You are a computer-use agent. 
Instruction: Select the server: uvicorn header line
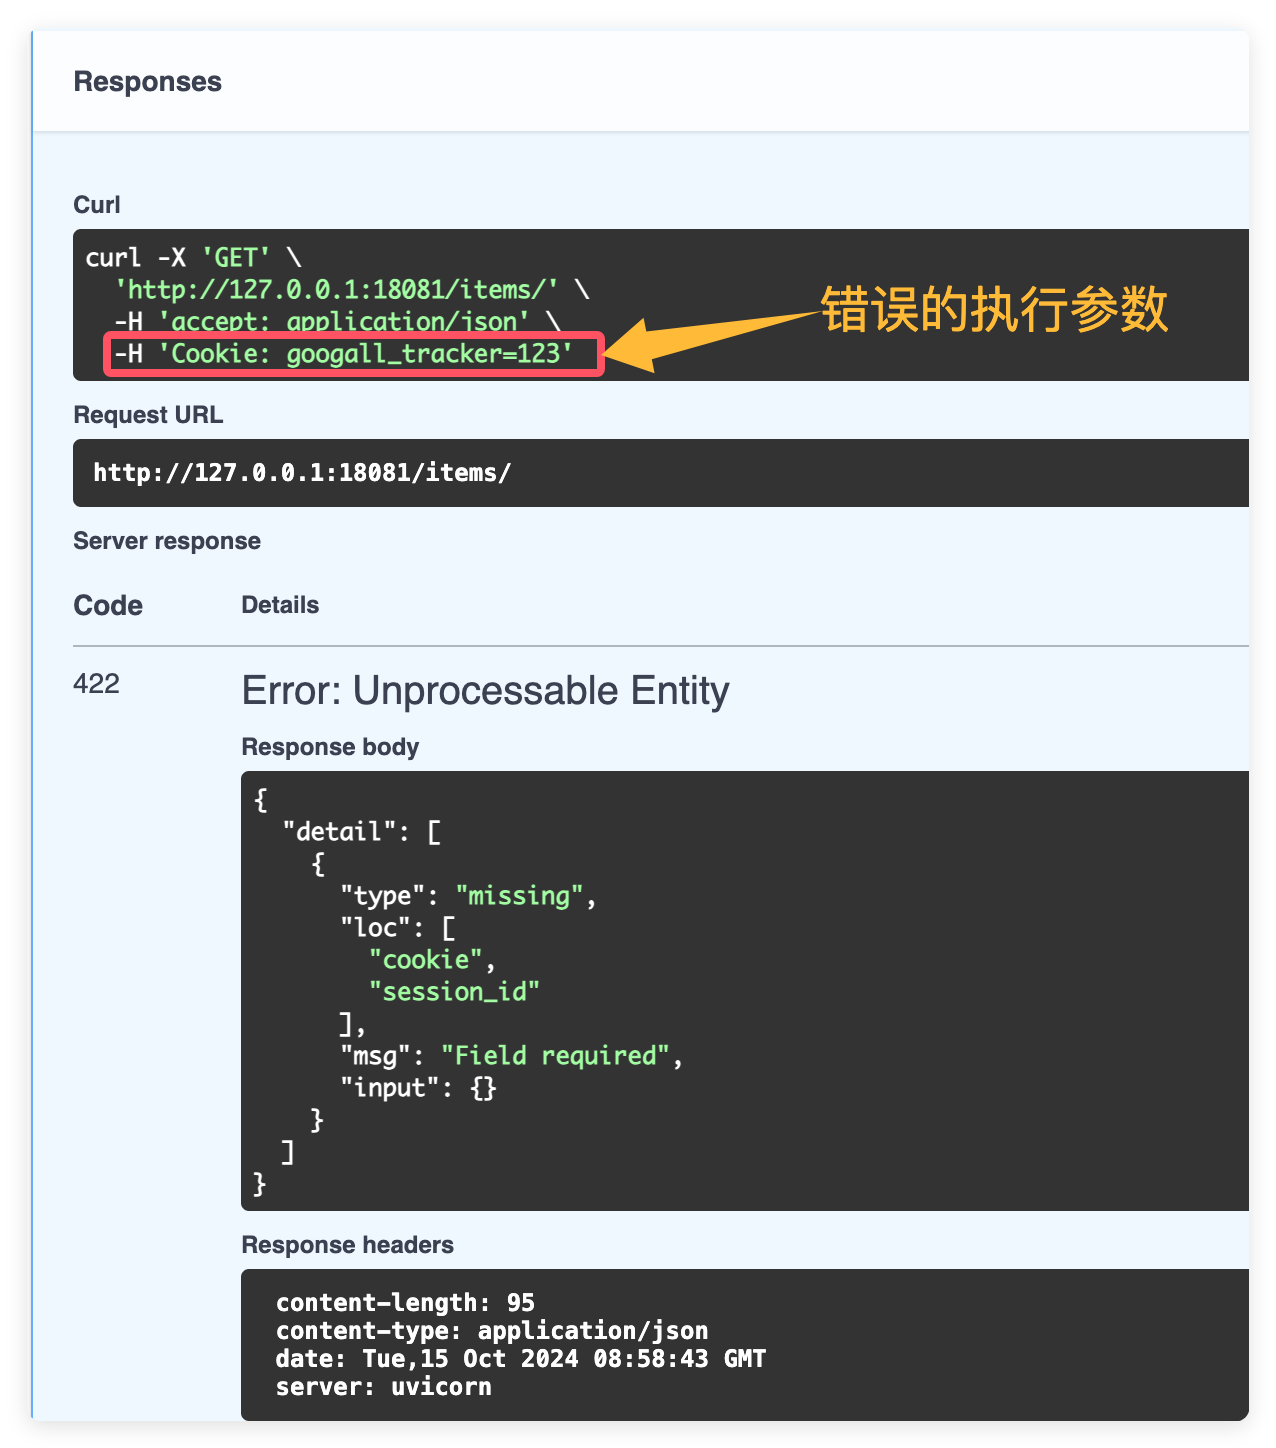pyautogui.click(x=384, y=1387)
